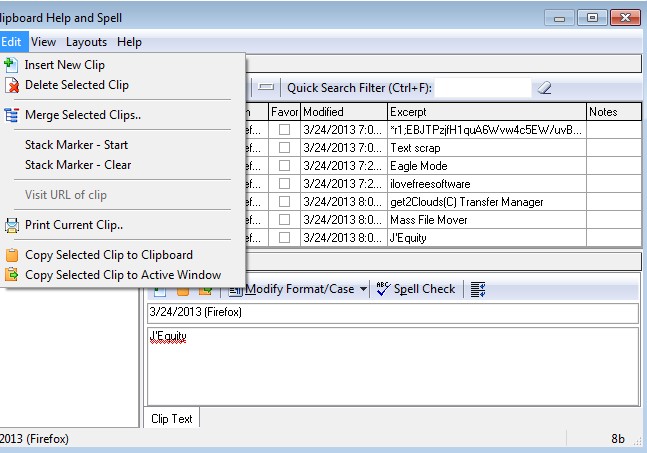This screenshot has height=453, width=647.
Task: Clear the search filter with eraser icon
Action: (x=544, y=88)
